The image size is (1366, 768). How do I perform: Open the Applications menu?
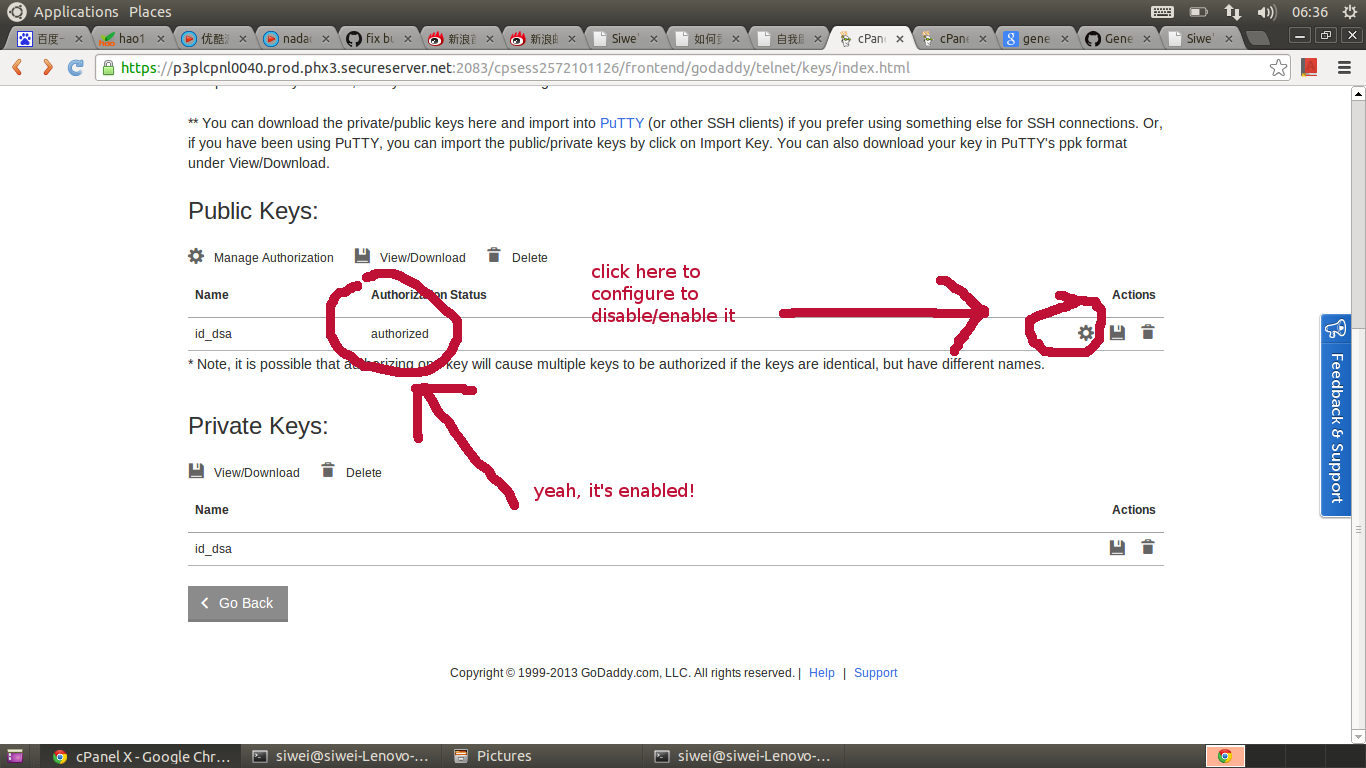click(x=74, y=11)
